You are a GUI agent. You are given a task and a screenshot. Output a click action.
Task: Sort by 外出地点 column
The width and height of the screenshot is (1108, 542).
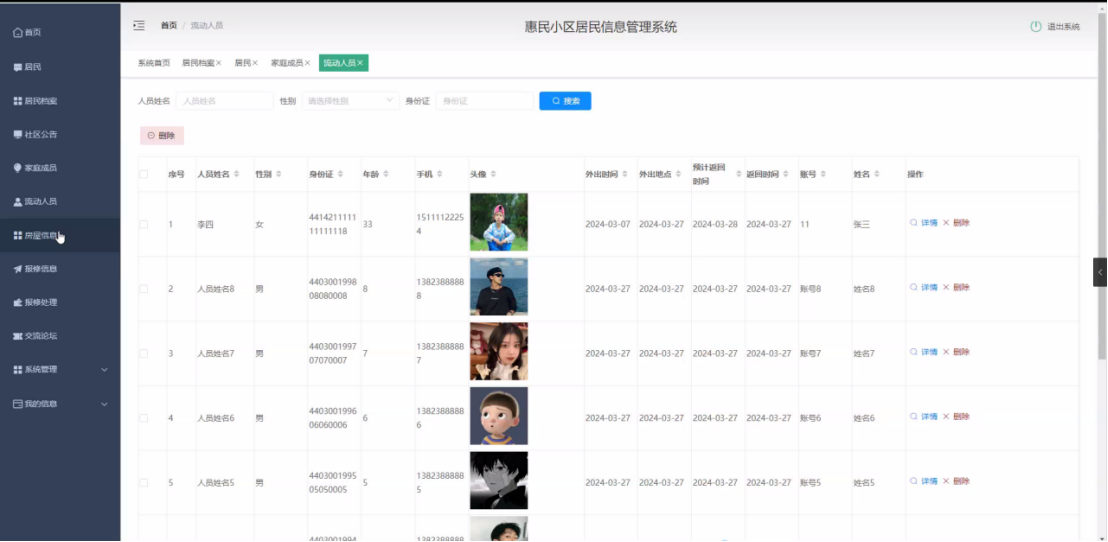point(679,174)
